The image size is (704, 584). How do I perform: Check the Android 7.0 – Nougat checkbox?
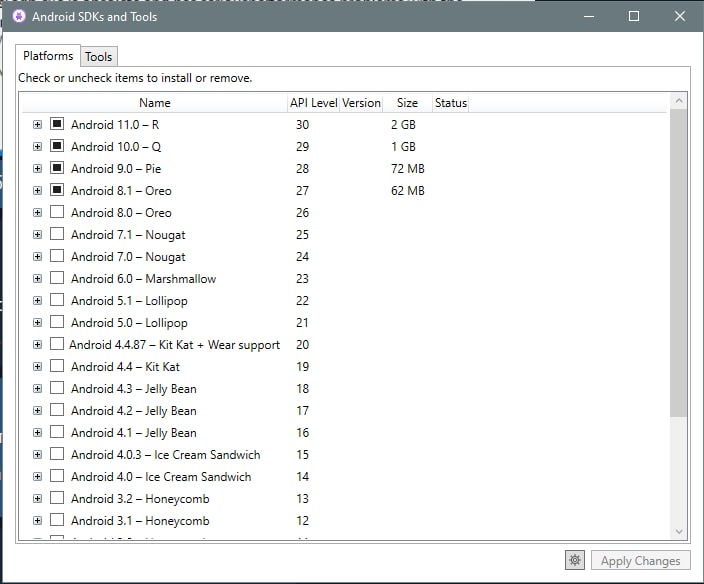[57, 255]
